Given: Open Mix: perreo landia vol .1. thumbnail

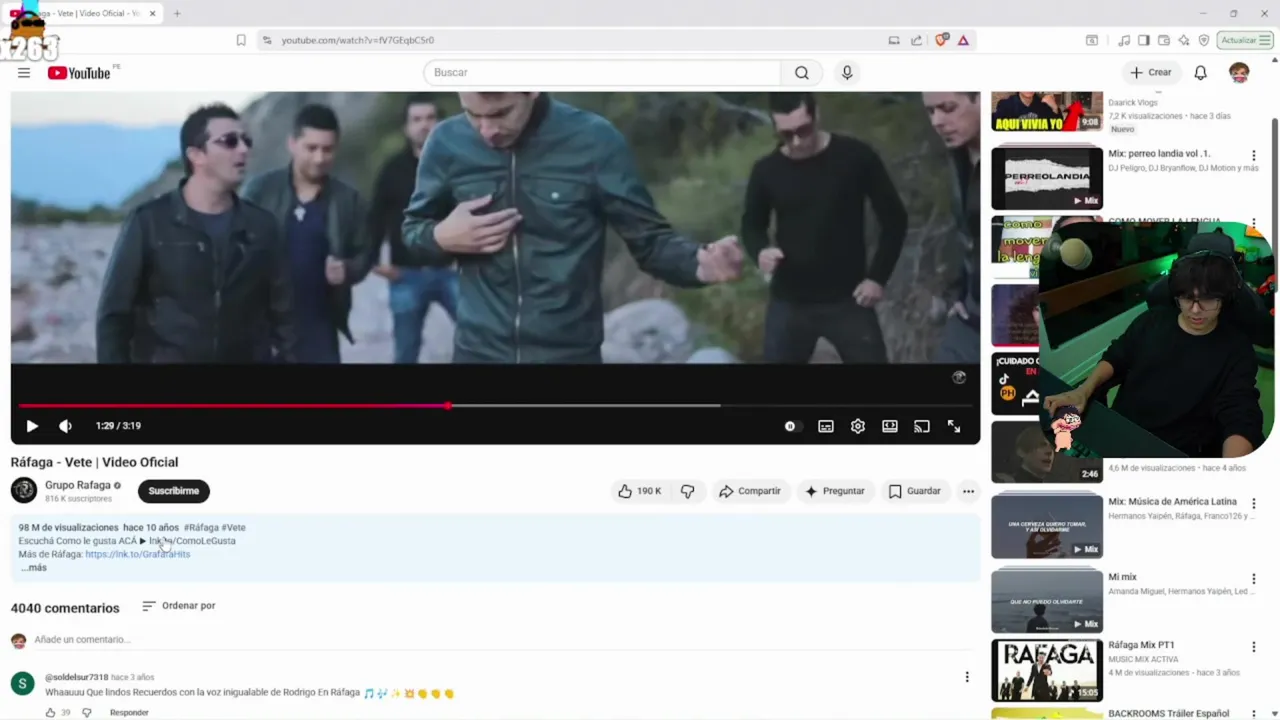Looking at the screenshot, I should click(1047, 178).
